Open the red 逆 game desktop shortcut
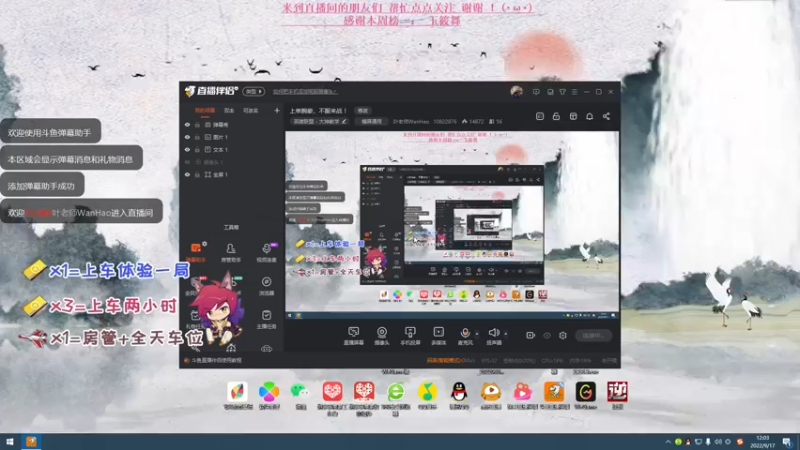 [x=617, y=395]
